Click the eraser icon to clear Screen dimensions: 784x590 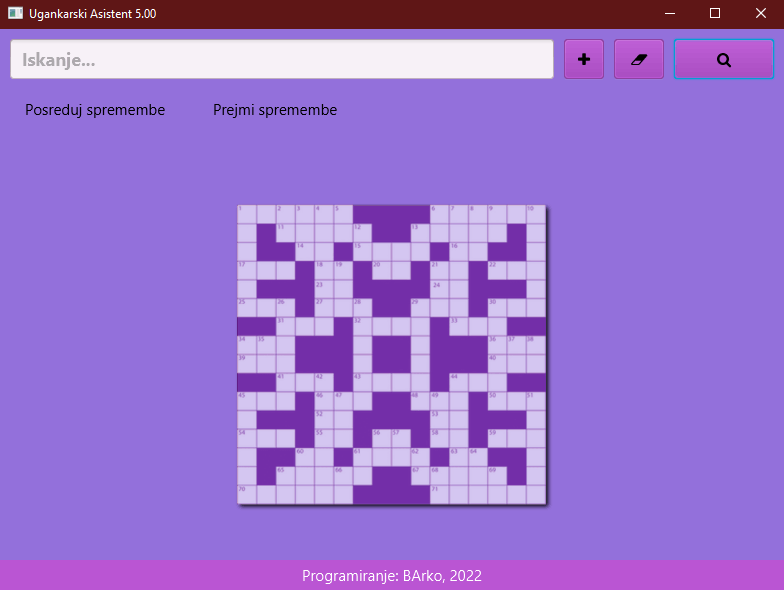639,59
